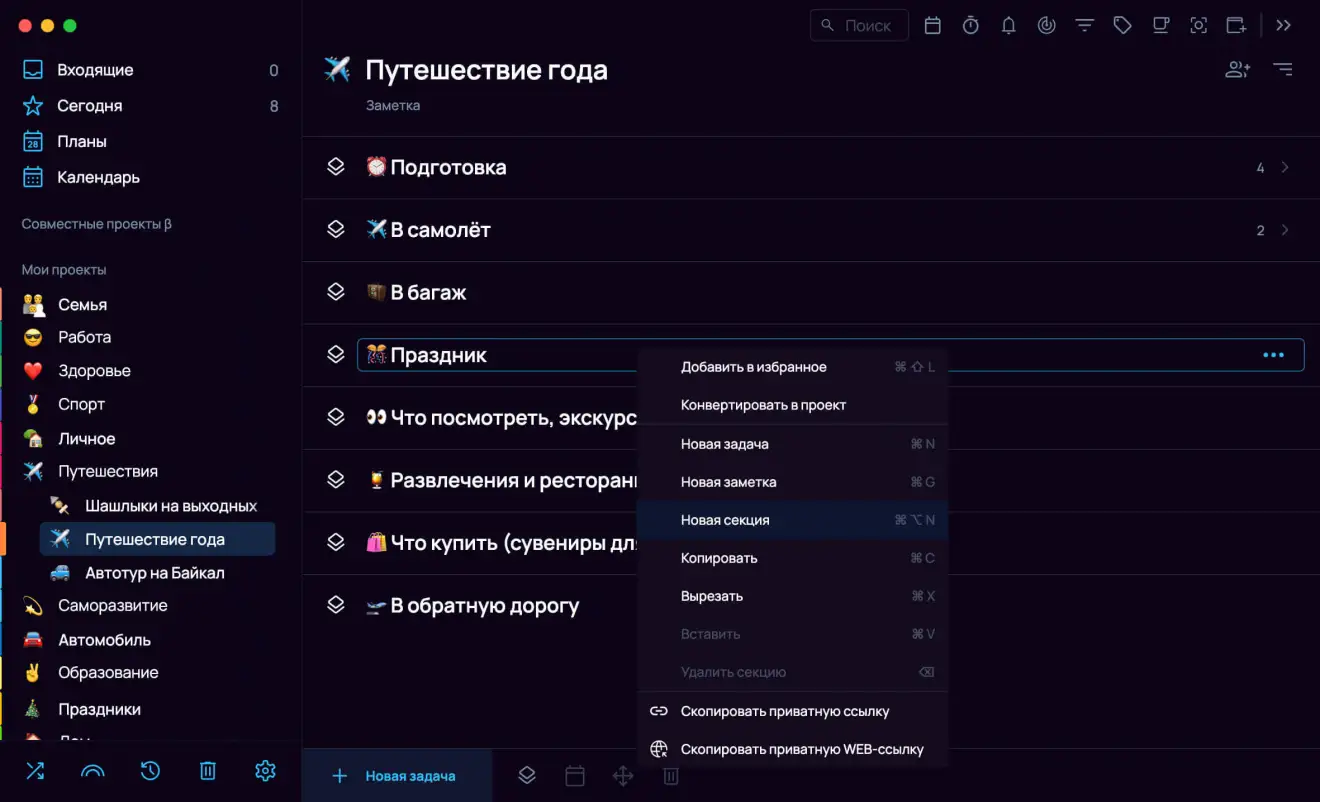The width and height of the screenshot is (1320, 802).
Task: Select Новая секция in context menu
Action: click(x=725, y=520)
